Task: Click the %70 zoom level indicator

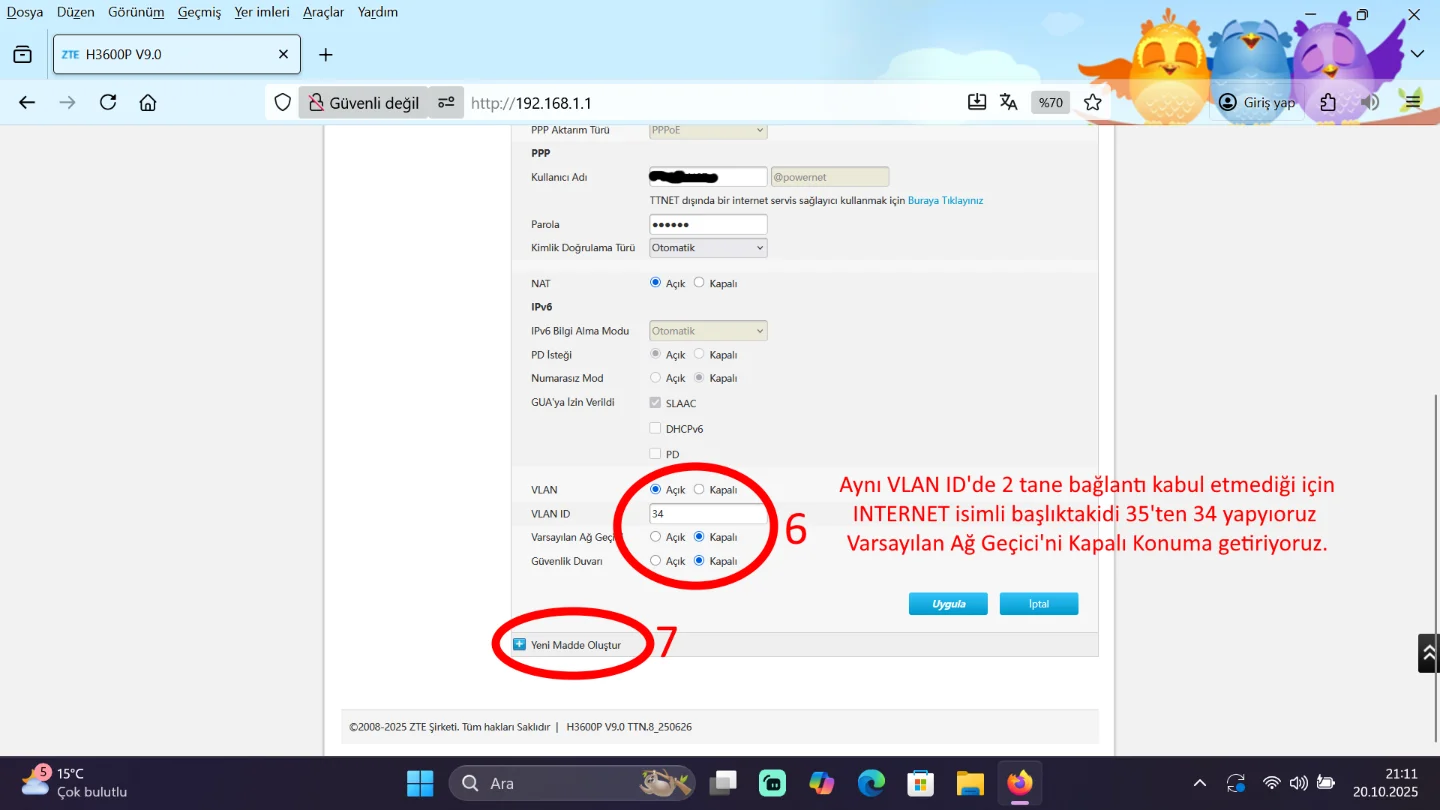Action: point(1051,102)
